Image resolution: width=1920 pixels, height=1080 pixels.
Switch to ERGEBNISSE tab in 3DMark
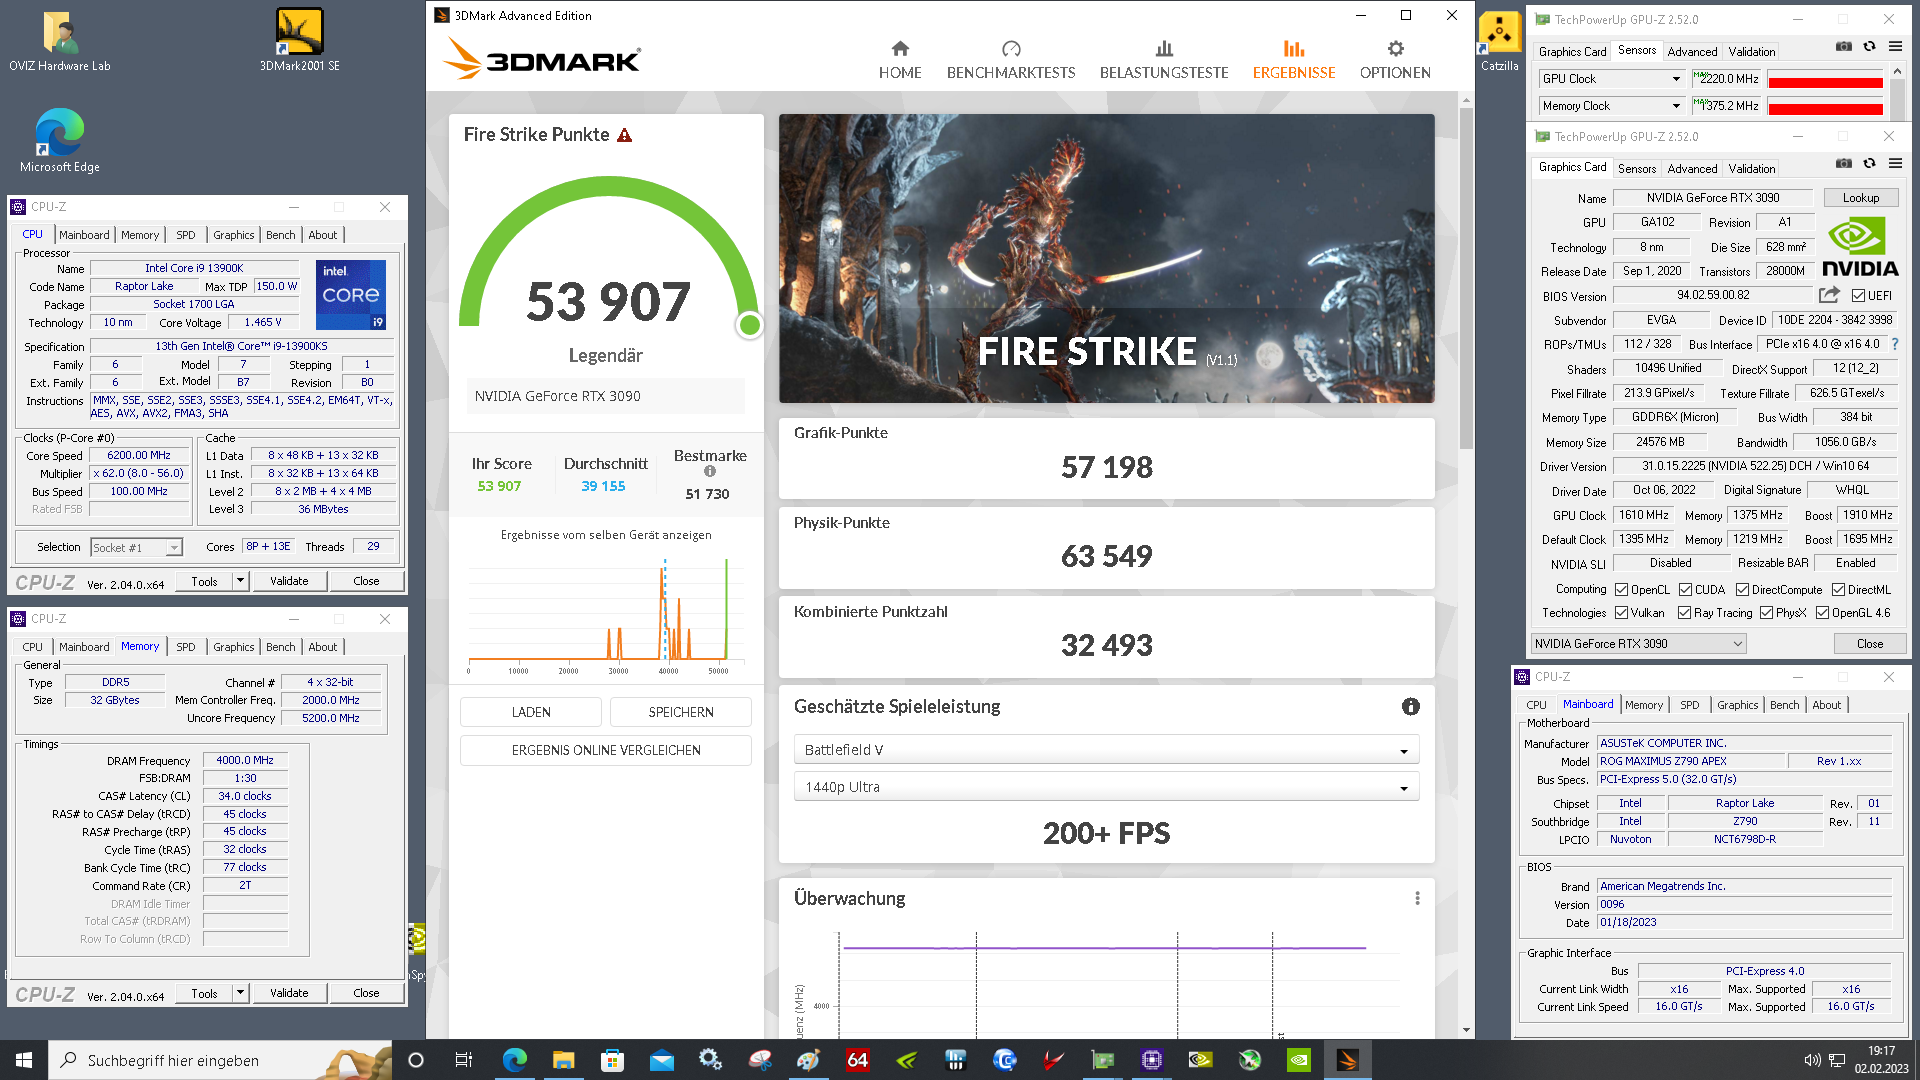1294,60
